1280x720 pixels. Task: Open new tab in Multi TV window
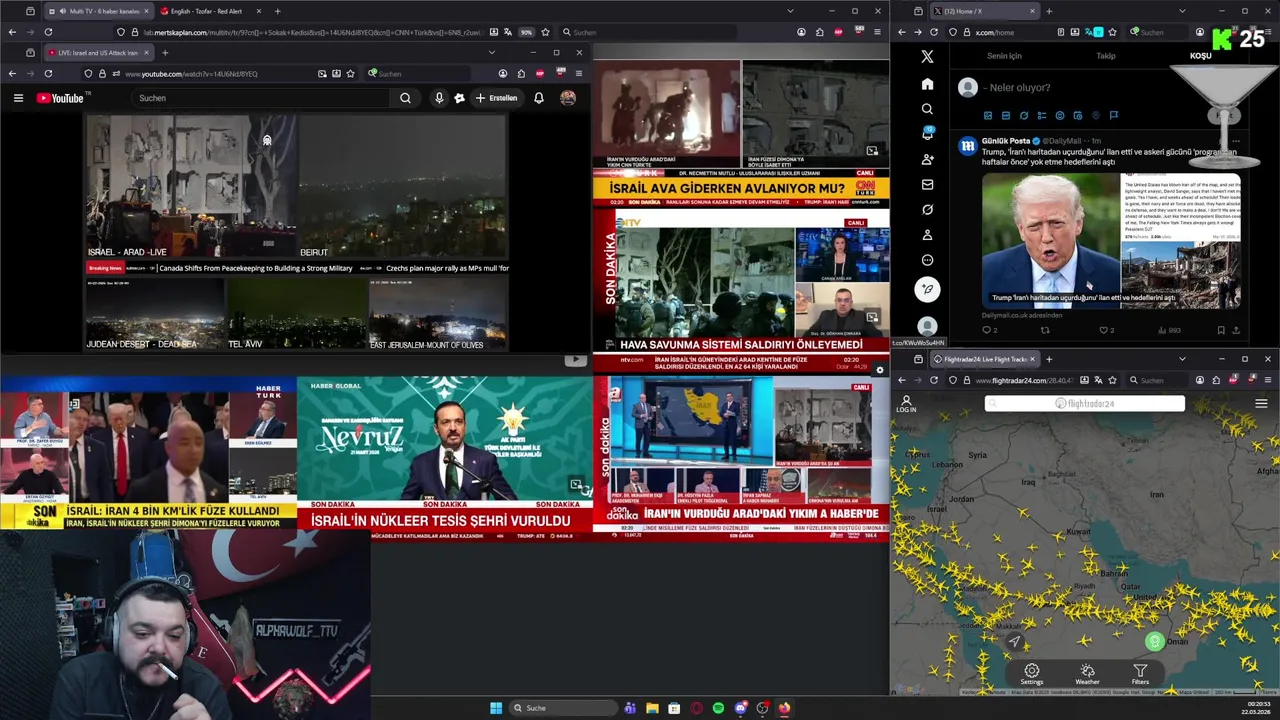277,11
